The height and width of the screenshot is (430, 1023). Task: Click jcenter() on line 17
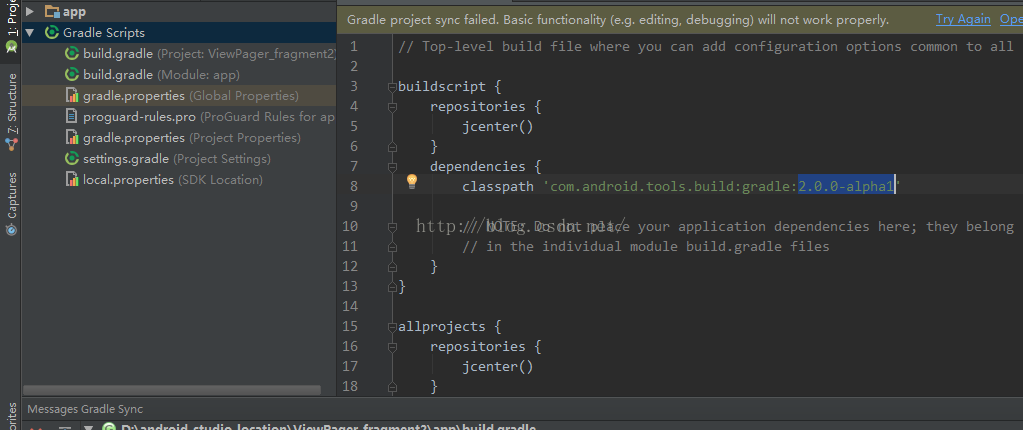click(x=498, y=367)
